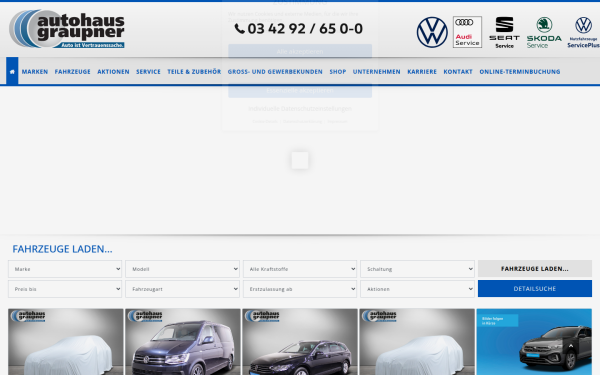
Task: Call the phone number 03 42 92 / 65 0-0
Action: (305, 29)
